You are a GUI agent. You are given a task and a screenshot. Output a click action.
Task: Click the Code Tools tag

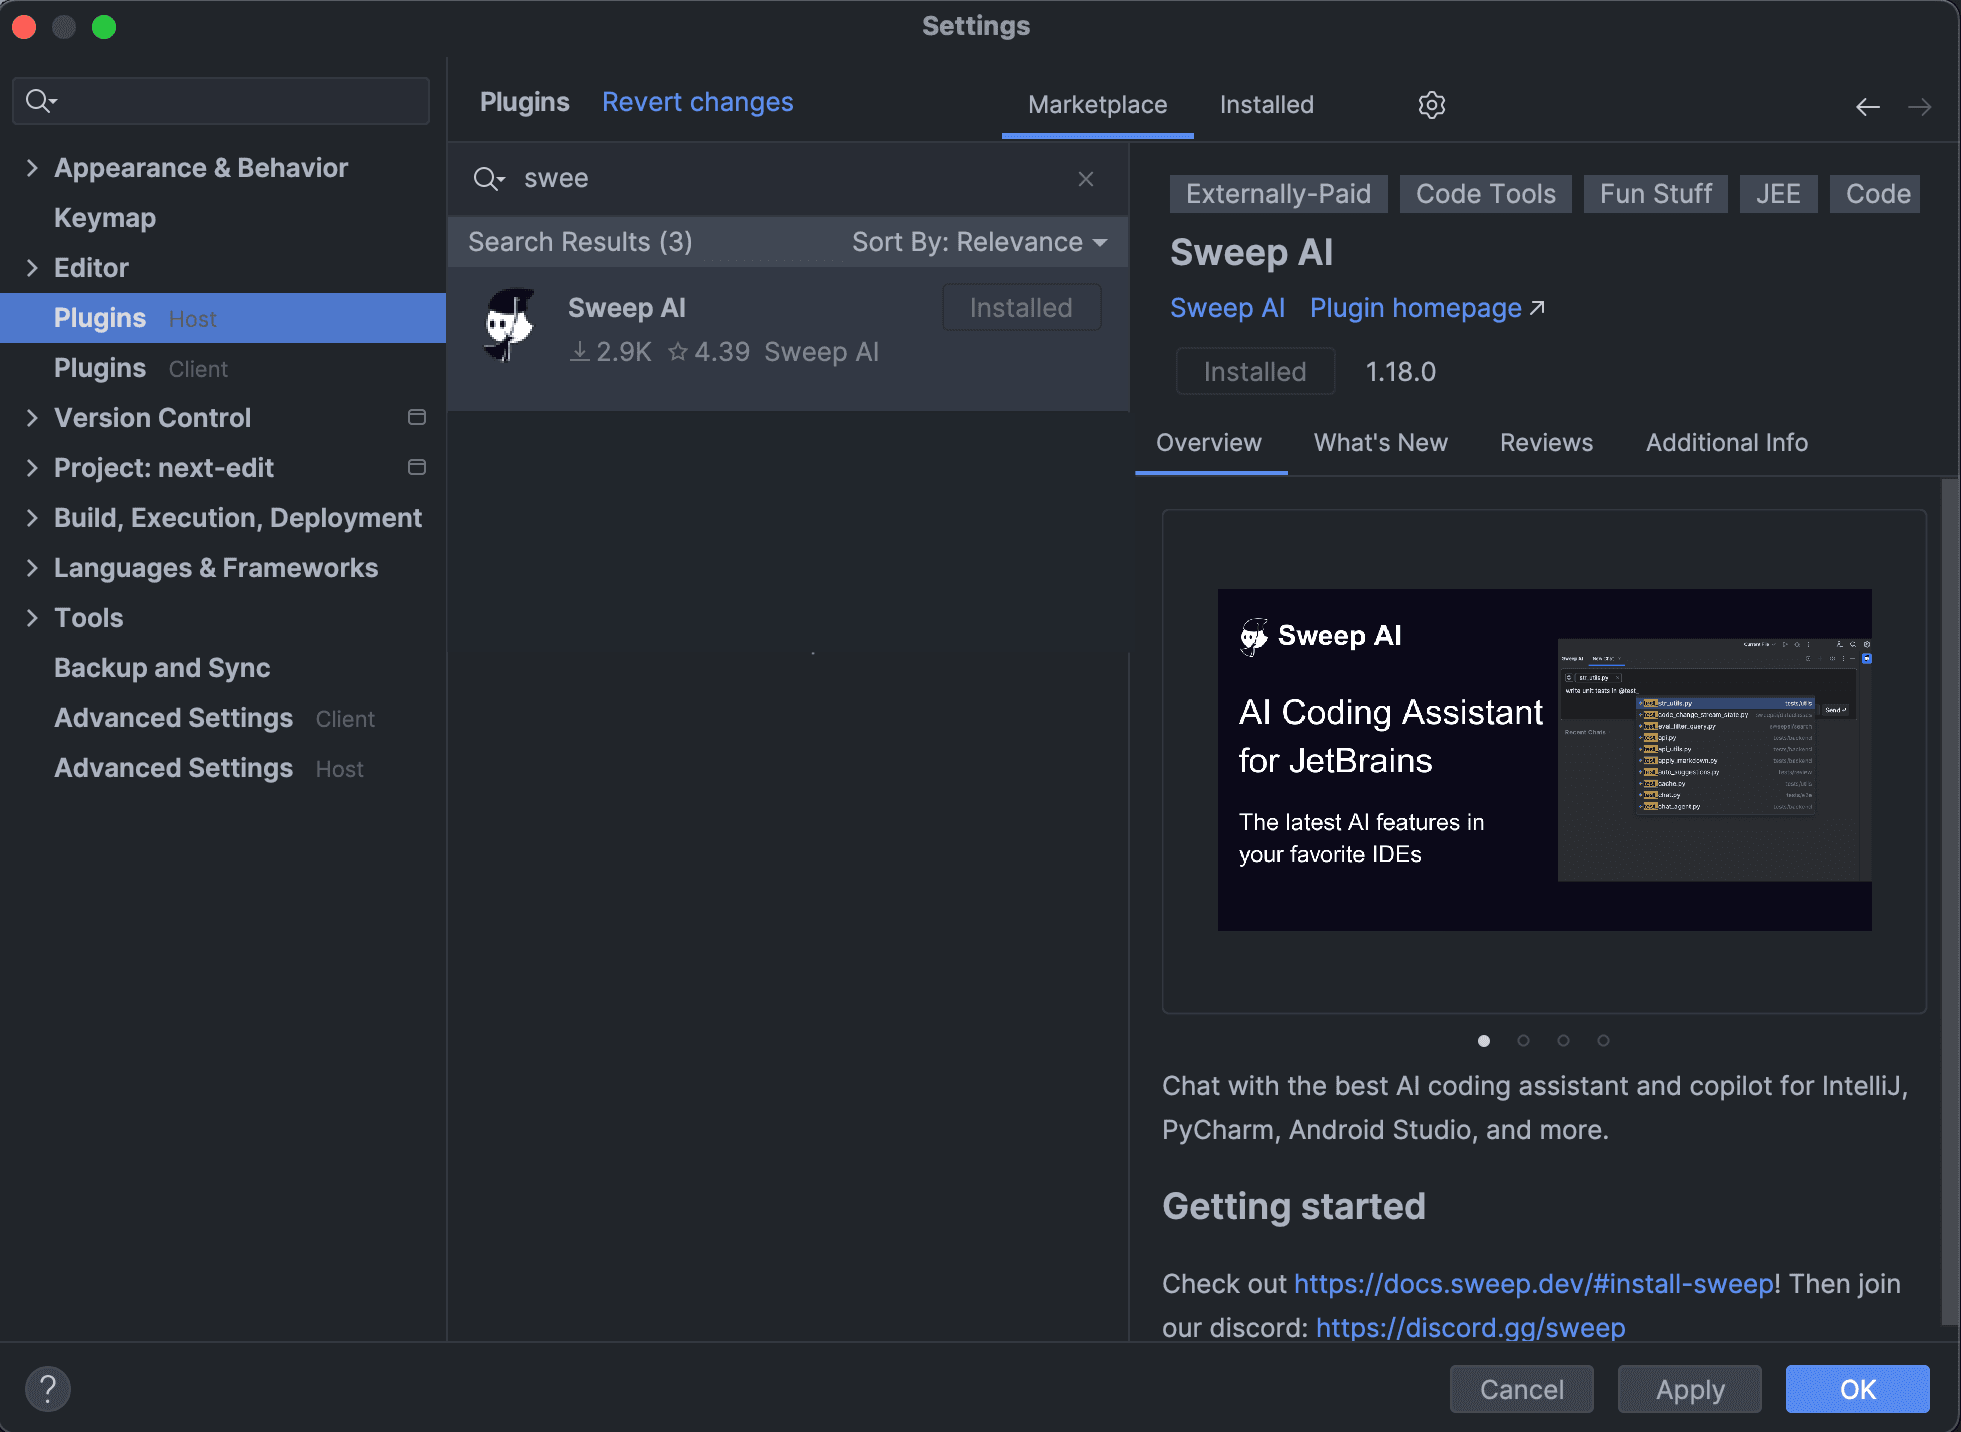point(1485,194)
